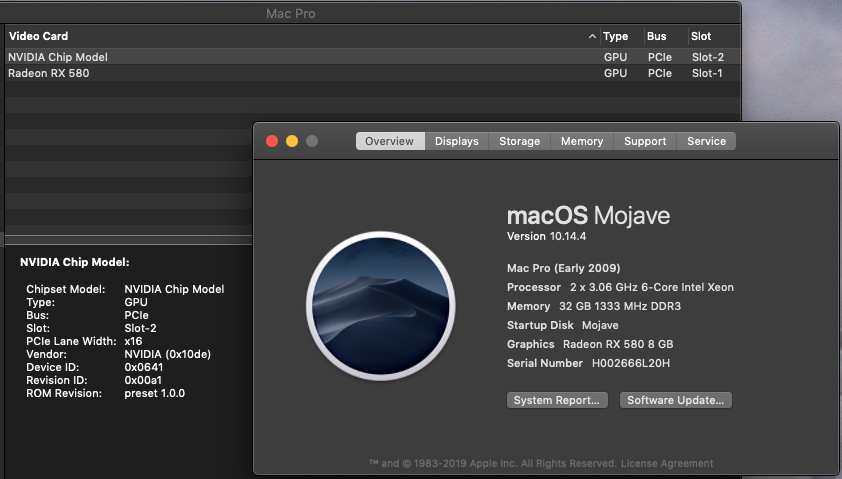842x479 pixels.
Task: Click the Graphics Radeon RX 580 8 GB line
Action: click(590, 344)
